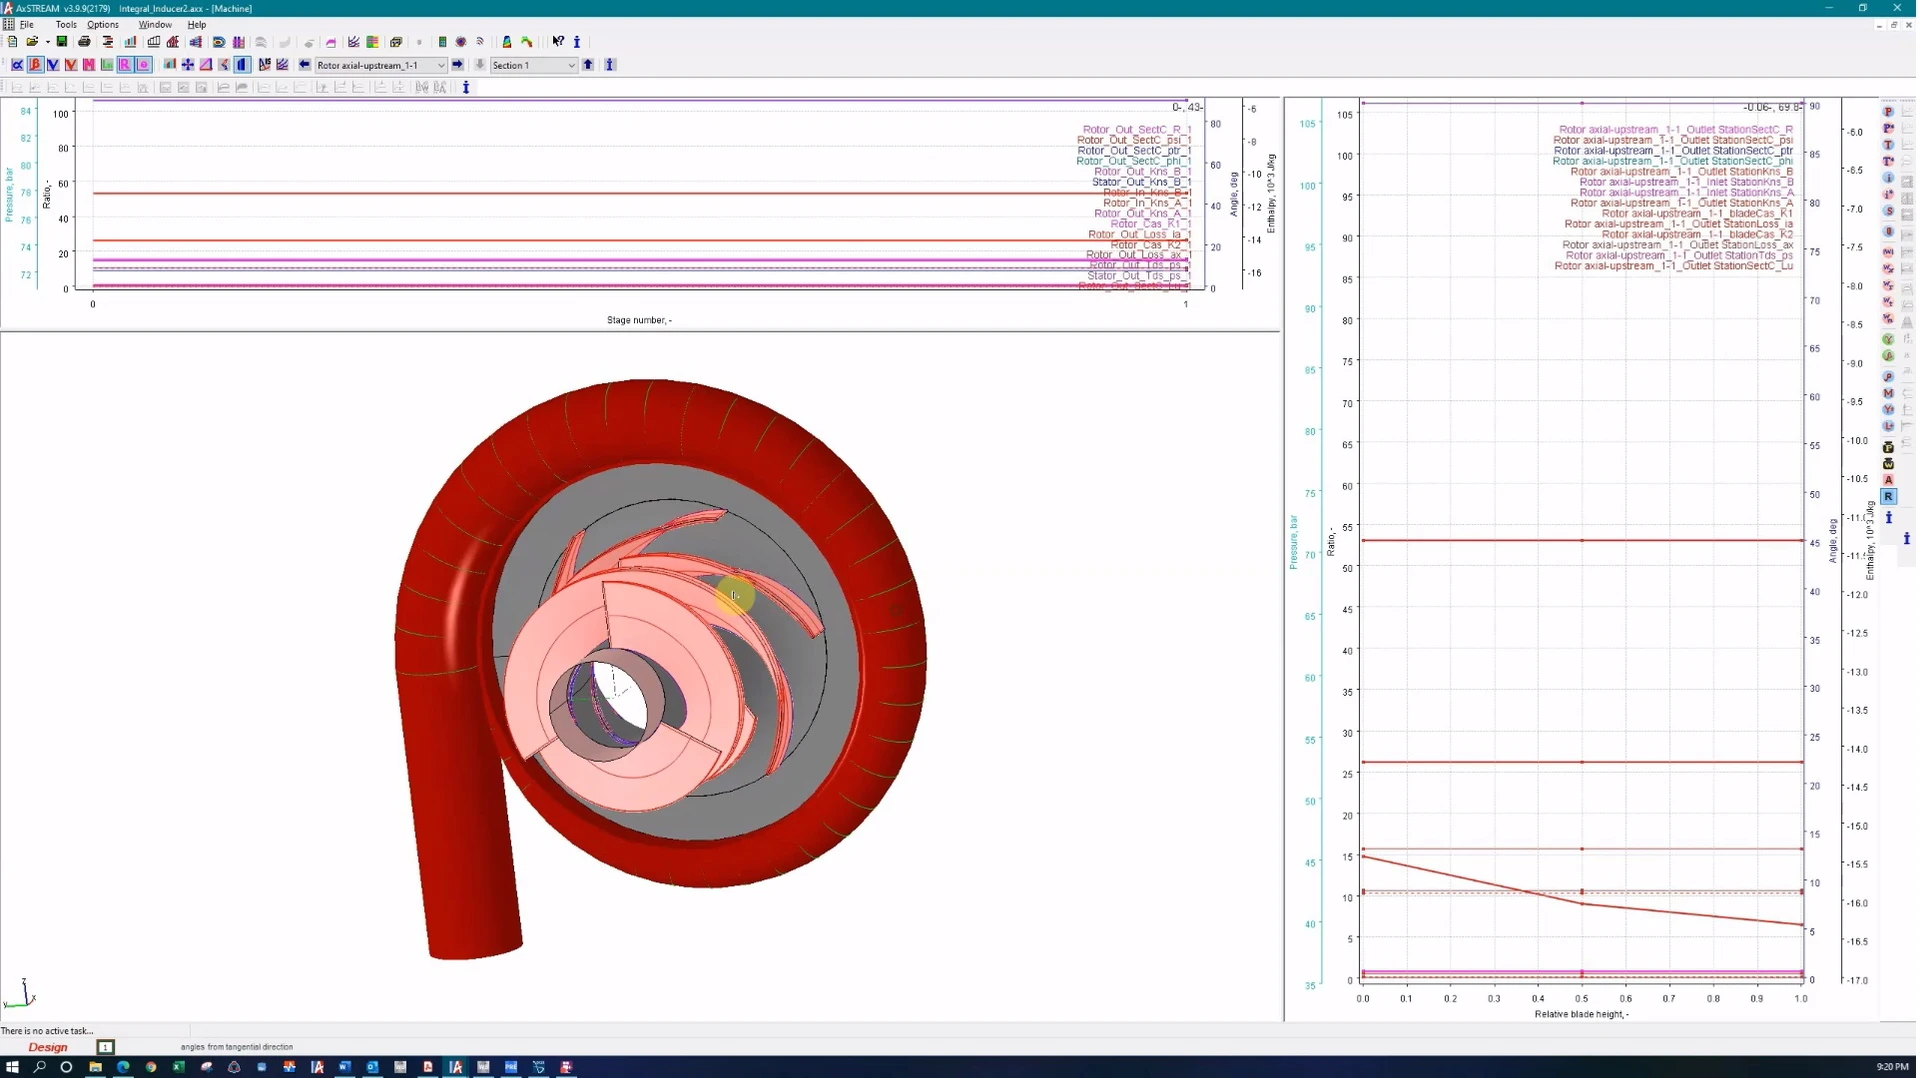The width and height of the screenshot is (1920, 1078).
Task: Toggle the R parameter button in sidebar
Action: click(1889, 497)
